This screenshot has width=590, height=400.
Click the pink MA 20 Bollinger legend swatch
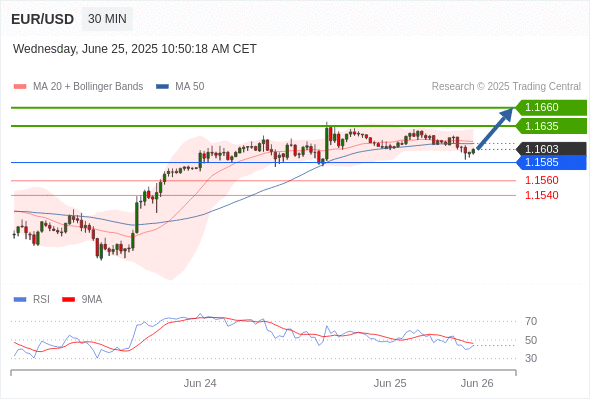coord(20,87)
